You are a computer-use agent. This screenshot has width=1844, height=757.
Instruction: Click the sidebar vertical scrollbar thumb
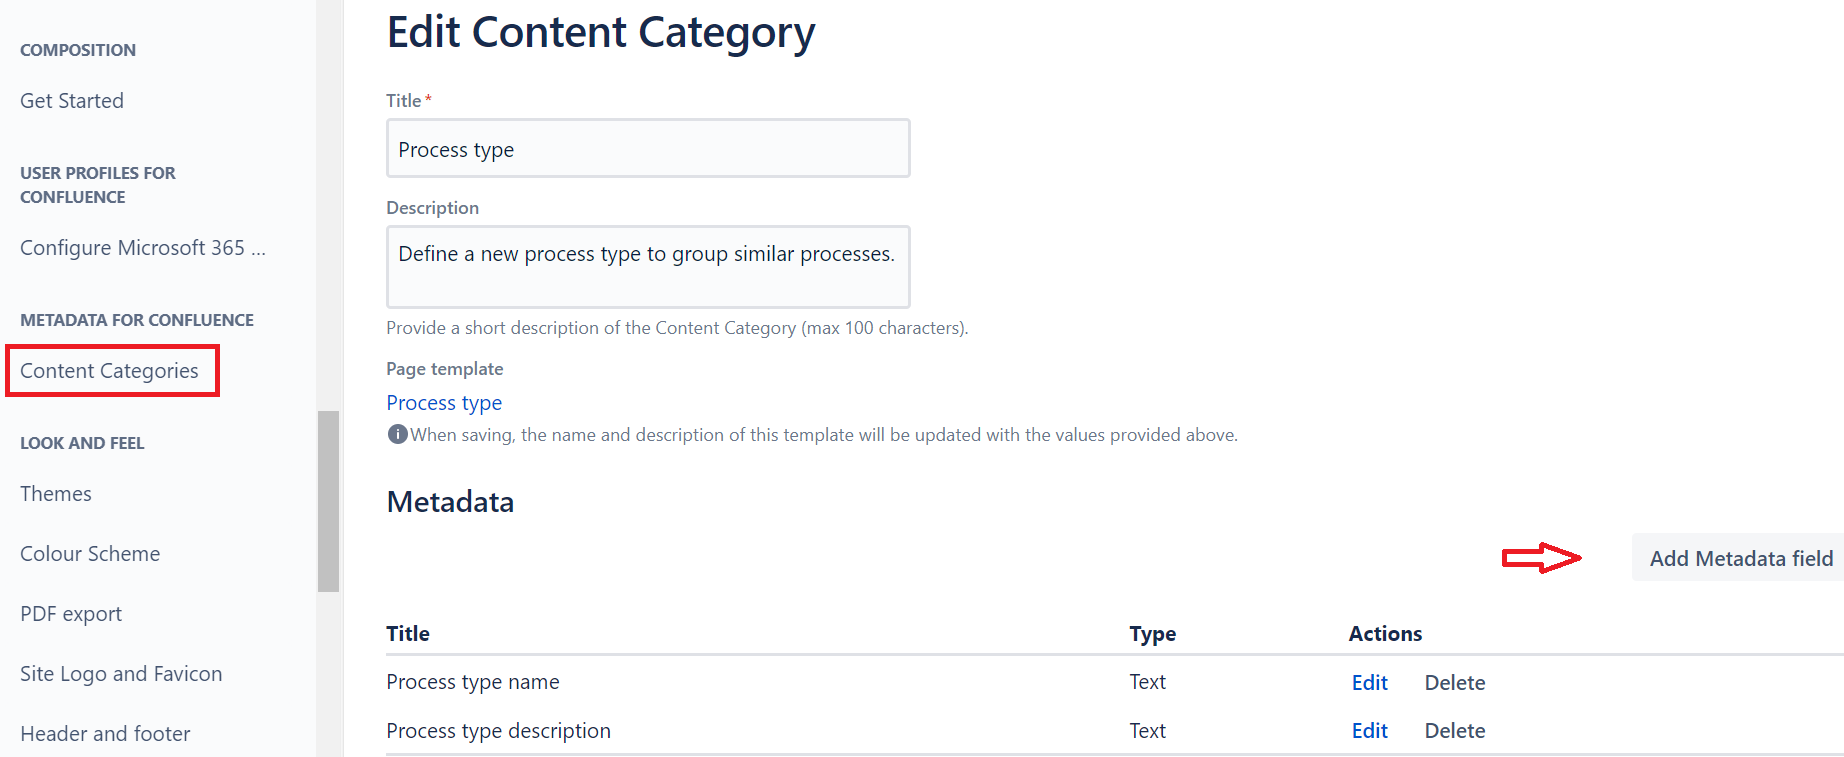328,500
